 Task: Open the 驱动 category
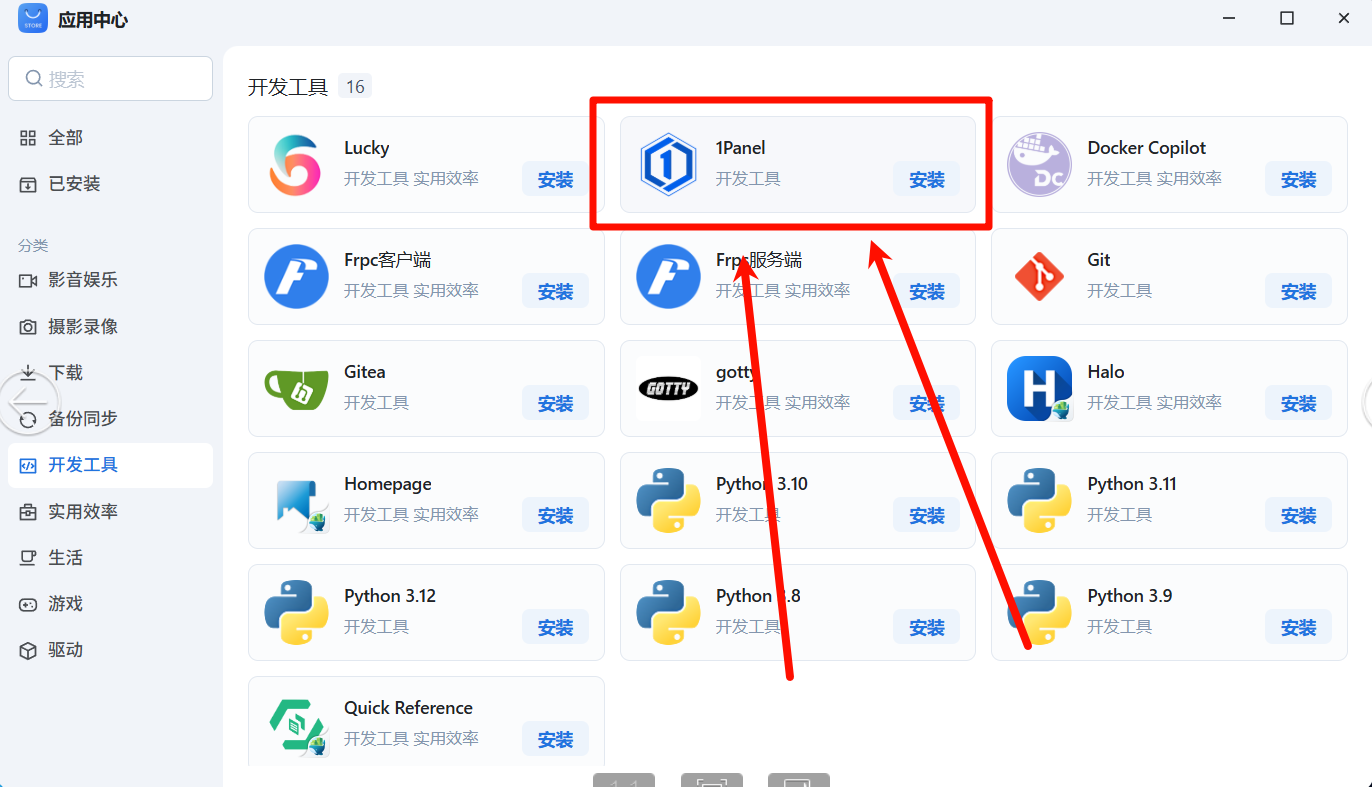coord(110,650)
